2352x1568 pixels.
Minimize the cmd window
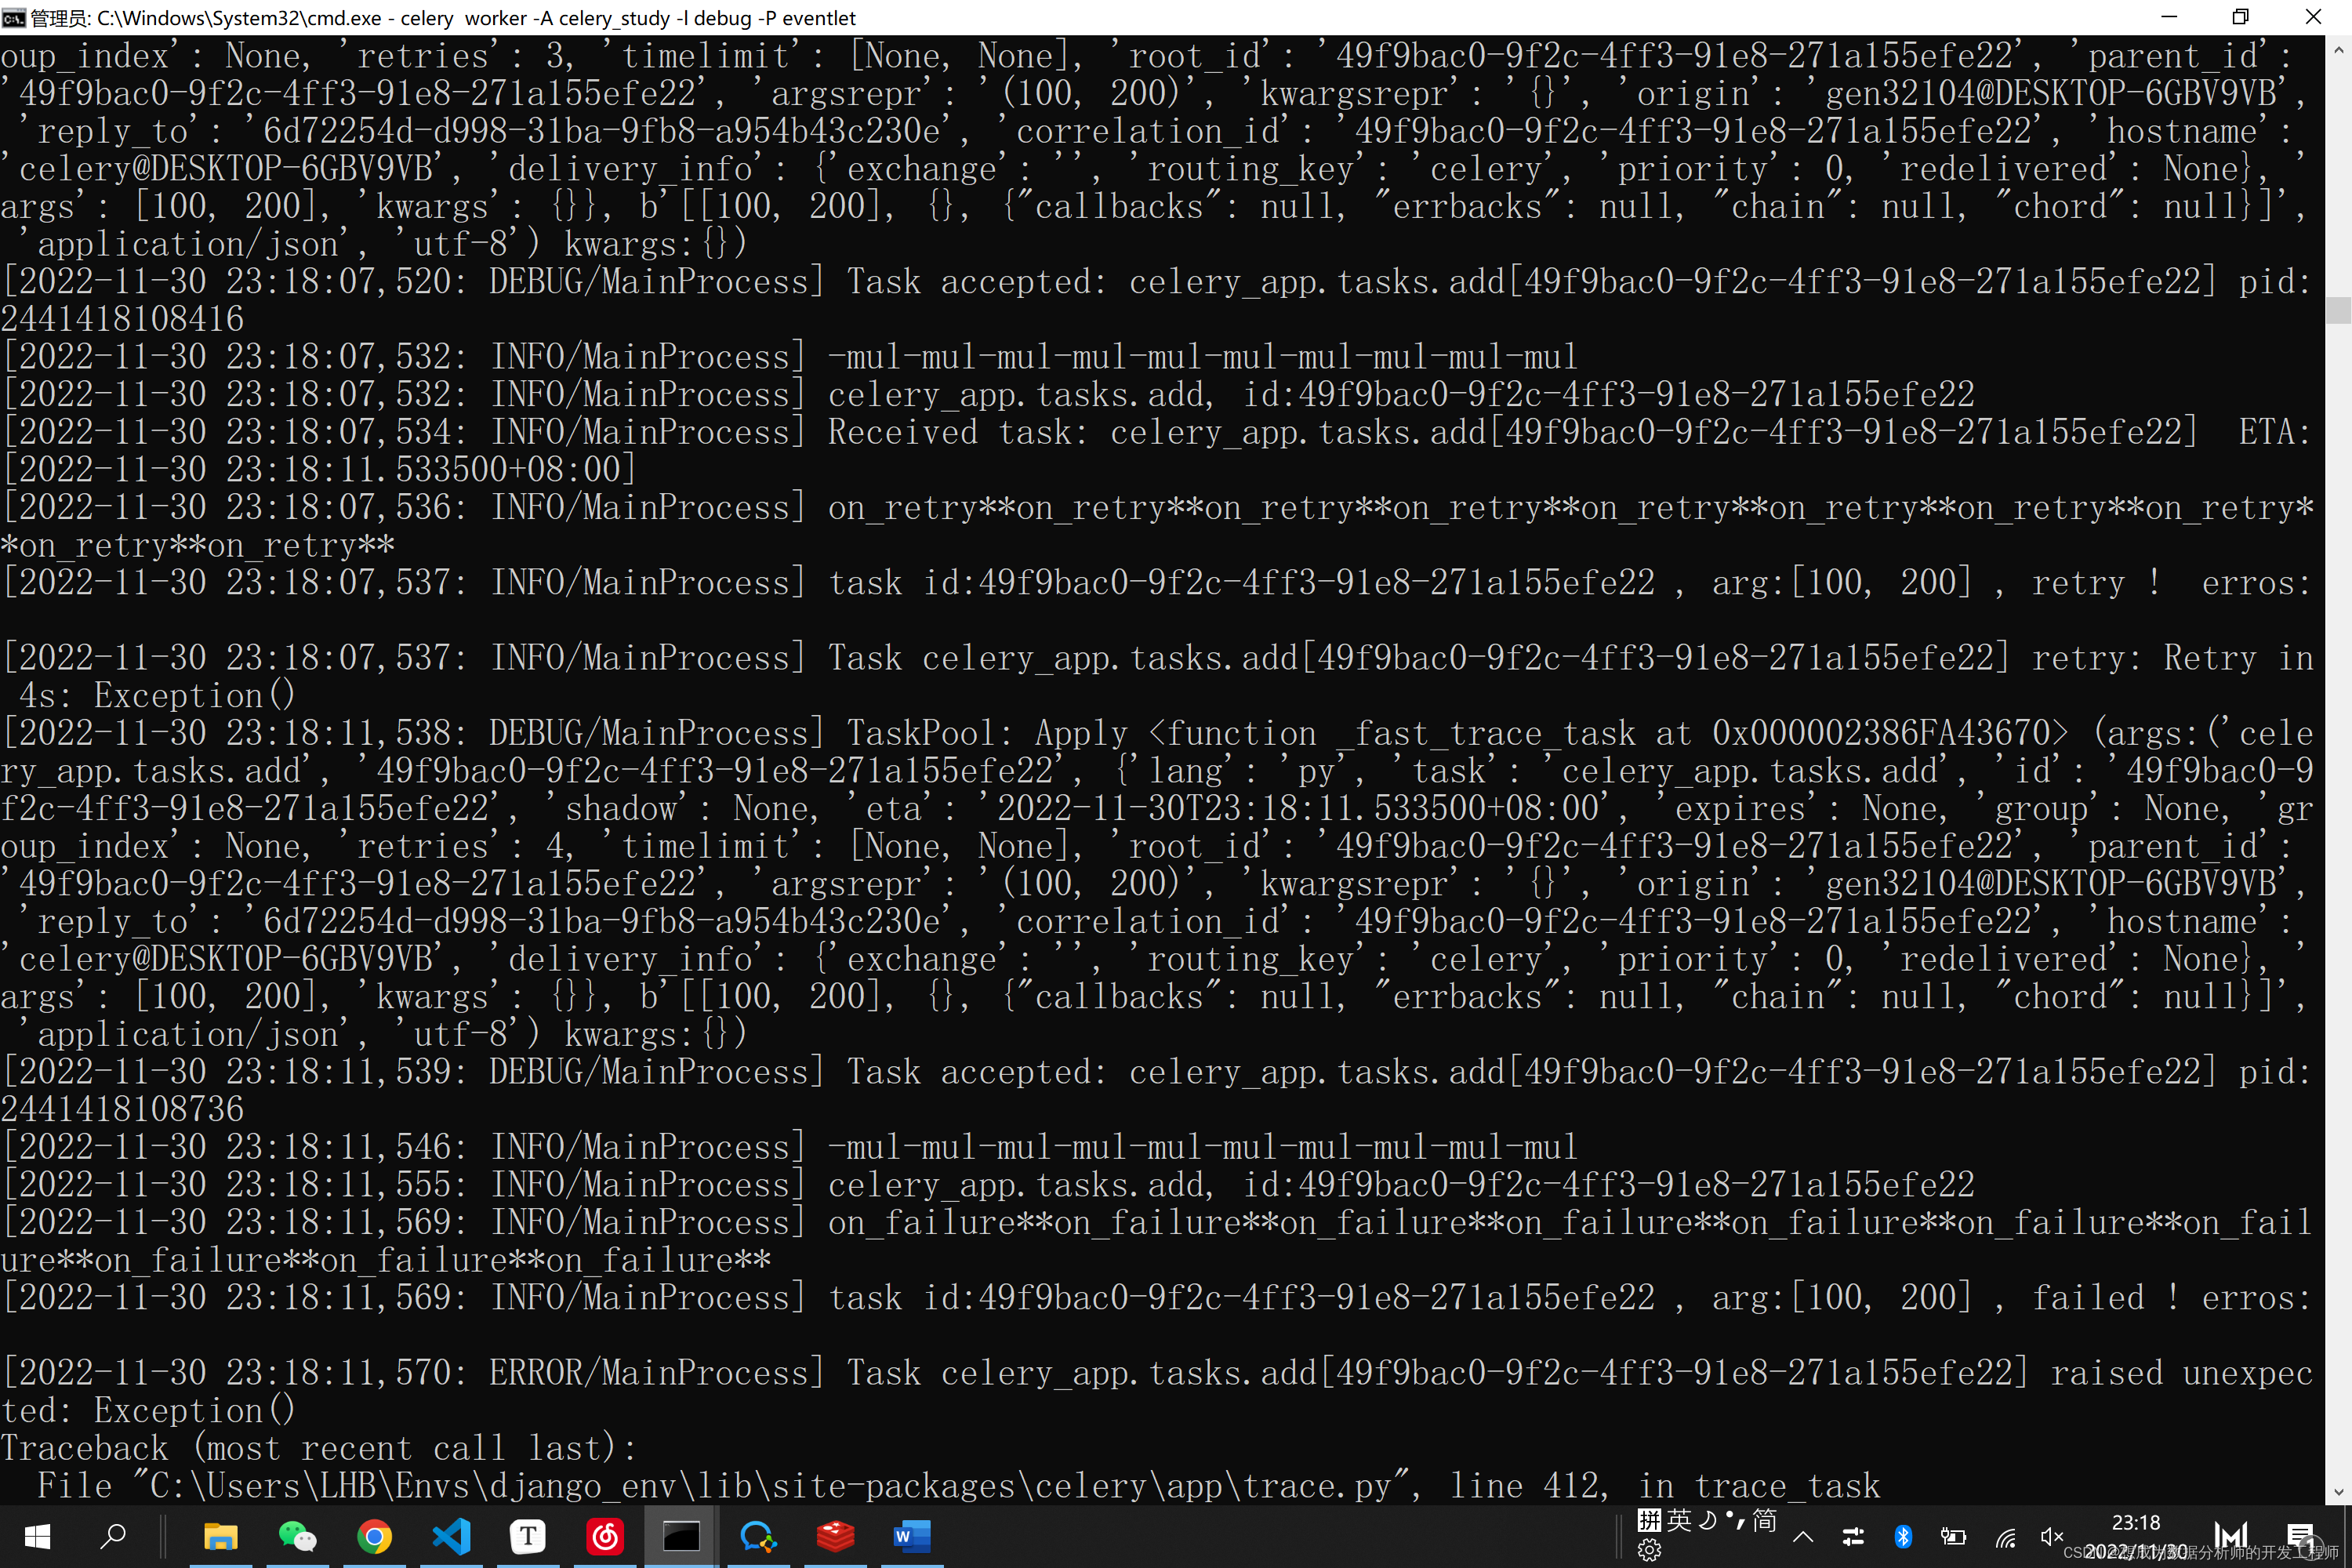click(2169, 17)
